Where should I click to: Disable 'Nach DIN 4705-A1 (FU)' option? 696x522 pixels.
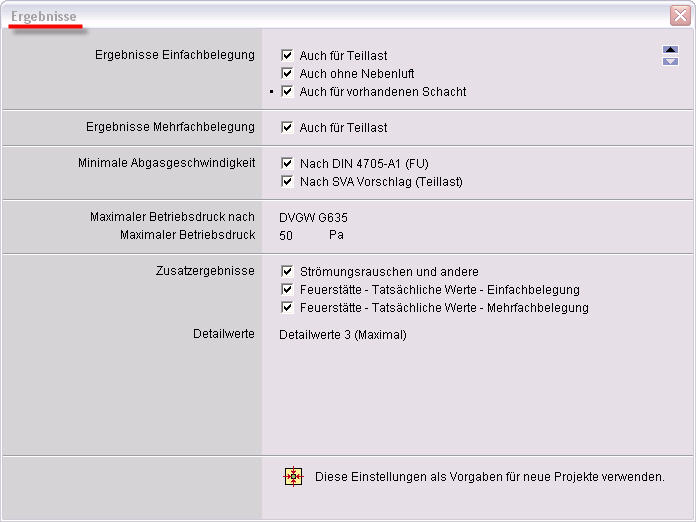[x=288, y=164]
